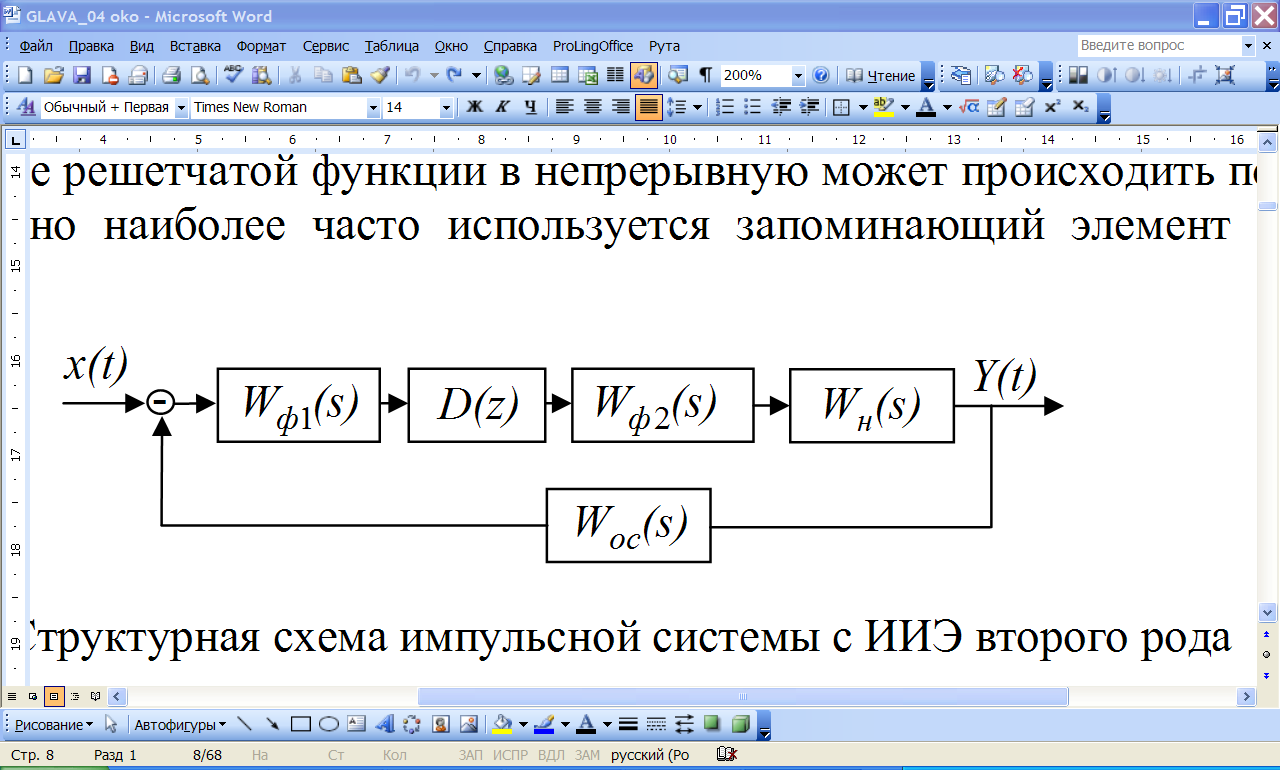This screenshot has width=1280, height=770.
Task: Insert a text box from Drawing toolbar
Action: pos(356,724)
